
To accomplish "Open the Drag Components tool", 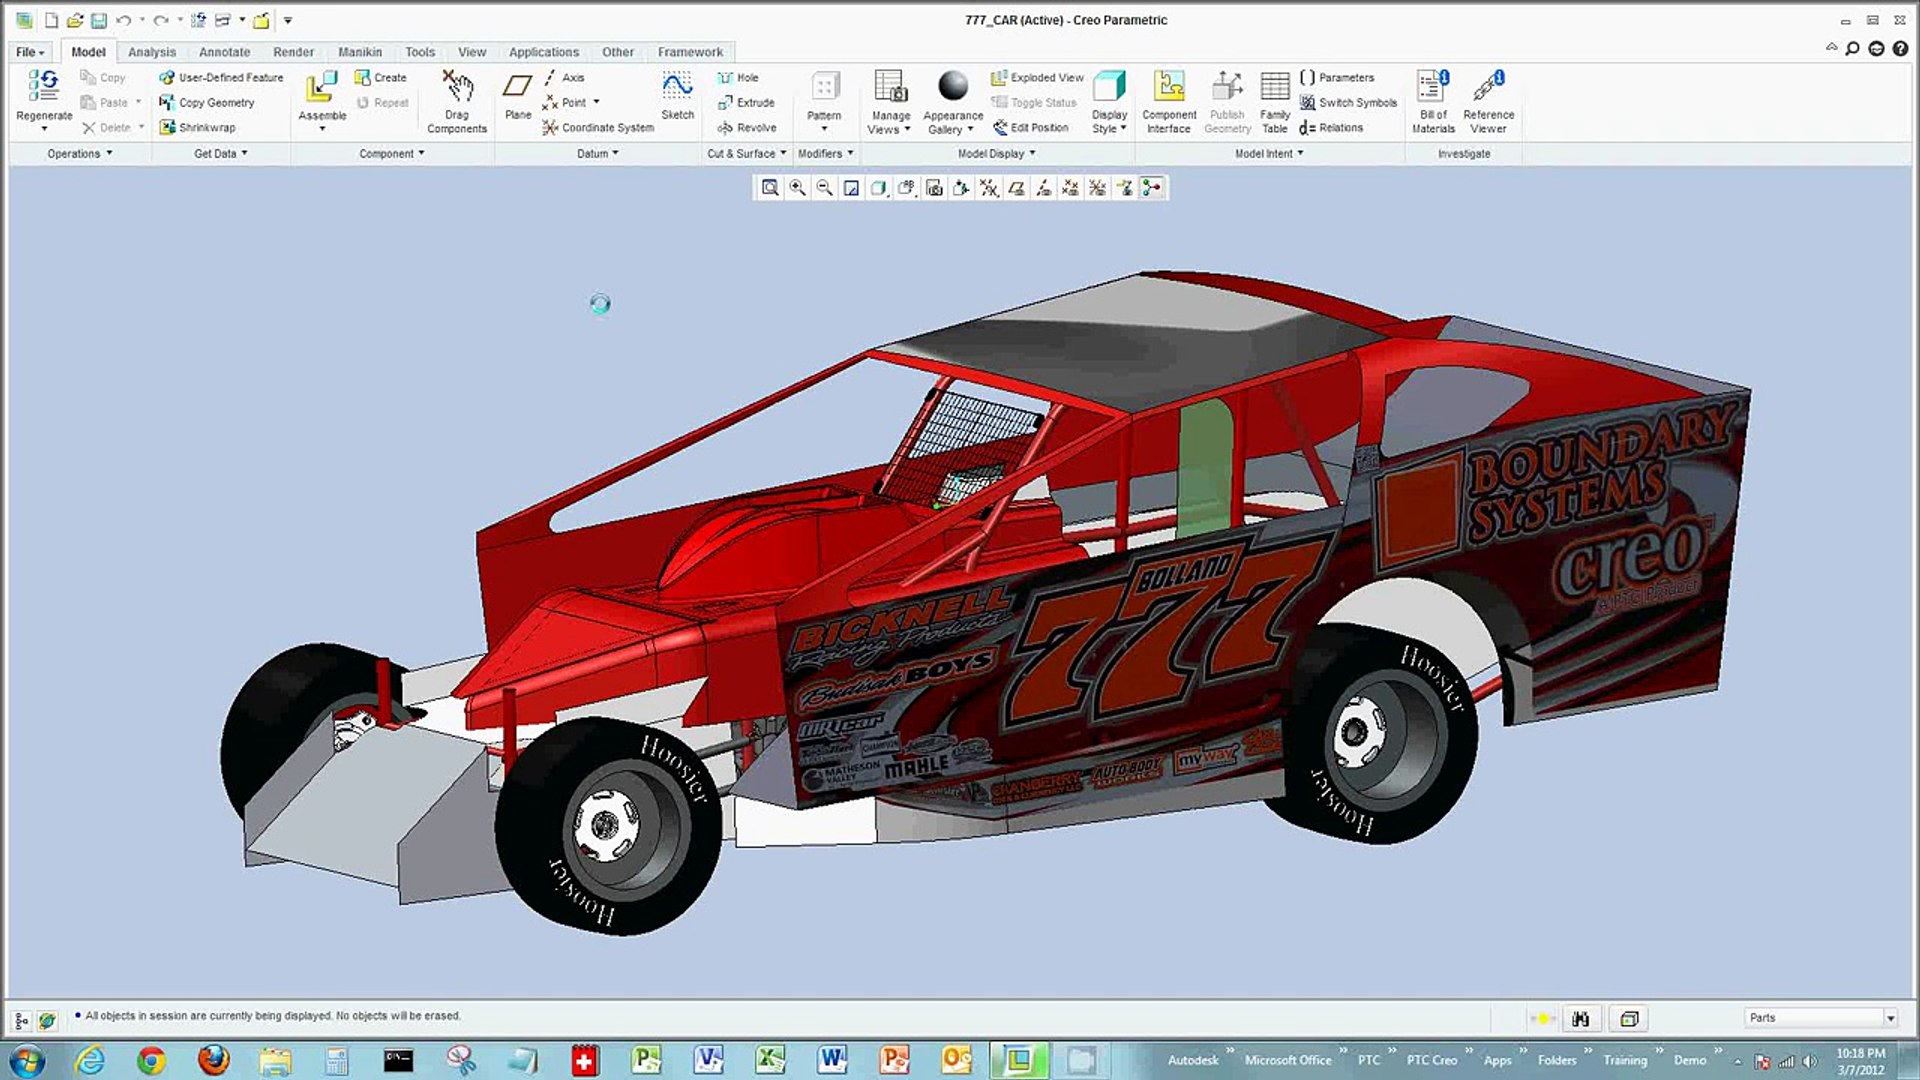I will pyautogui.click(x=457, y=101).
